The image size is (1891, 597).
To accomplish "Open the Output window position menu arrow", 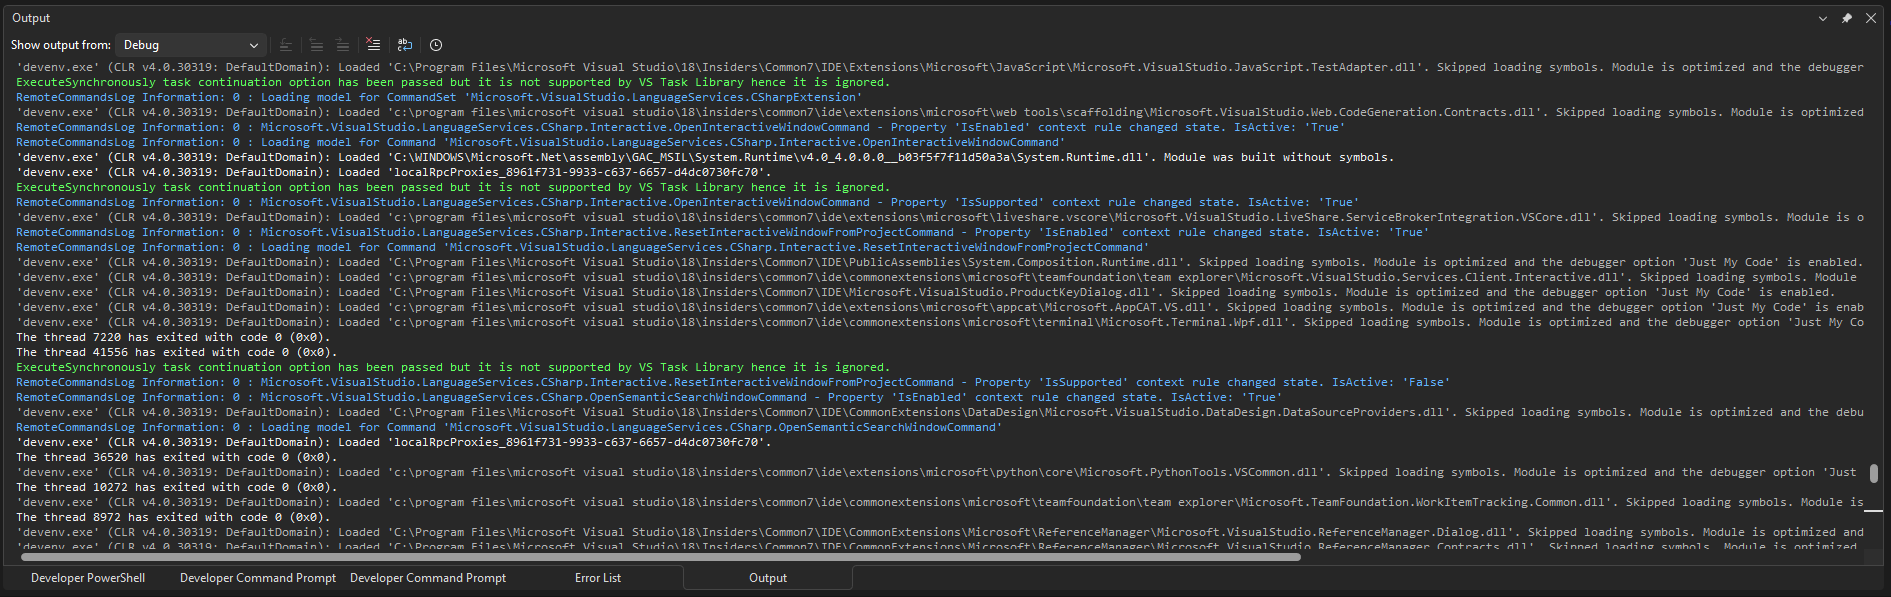I will pos(1823,18).
